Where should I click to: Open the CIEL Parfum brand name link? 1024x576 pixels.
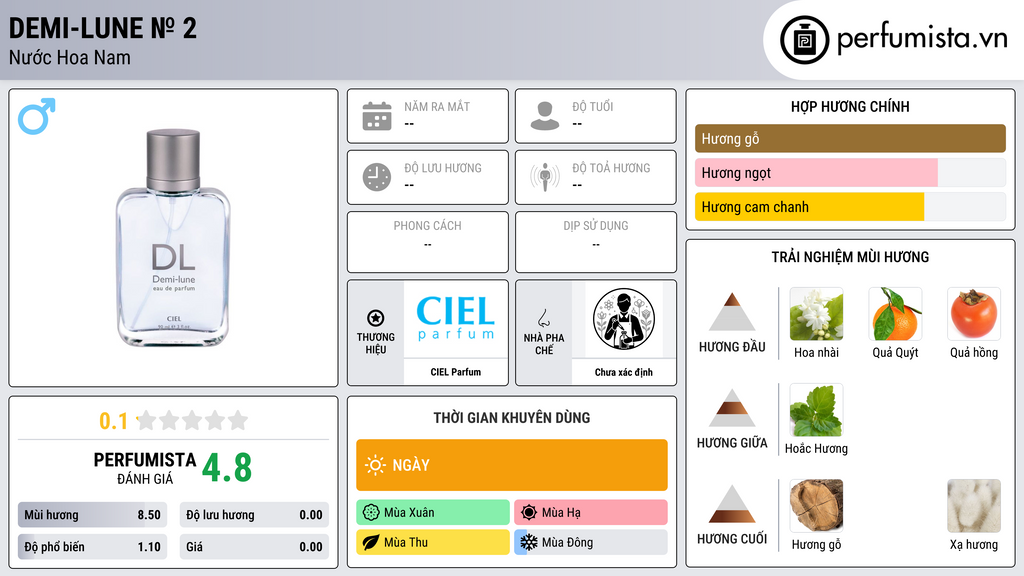pos(456,372)
